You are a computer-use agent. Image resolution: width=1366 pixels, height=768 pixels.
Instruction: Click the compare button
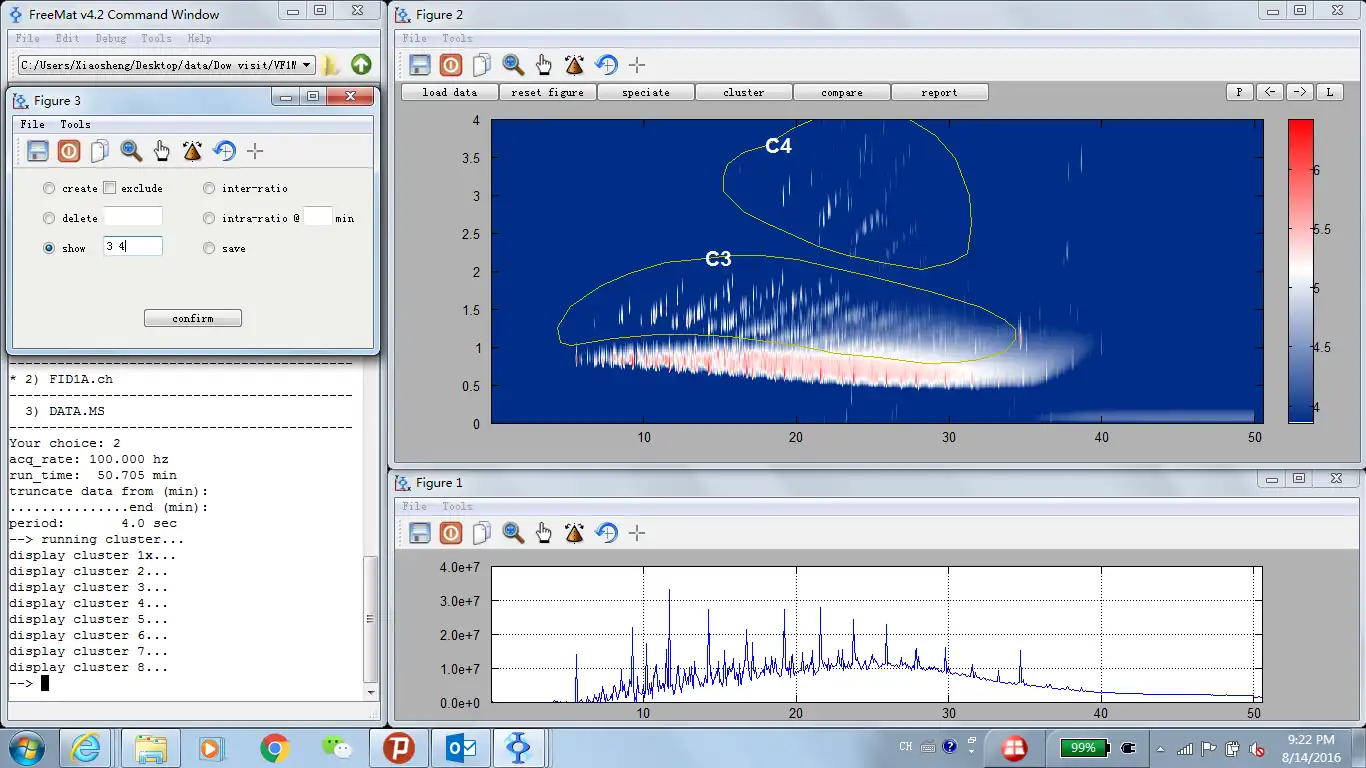842,92
